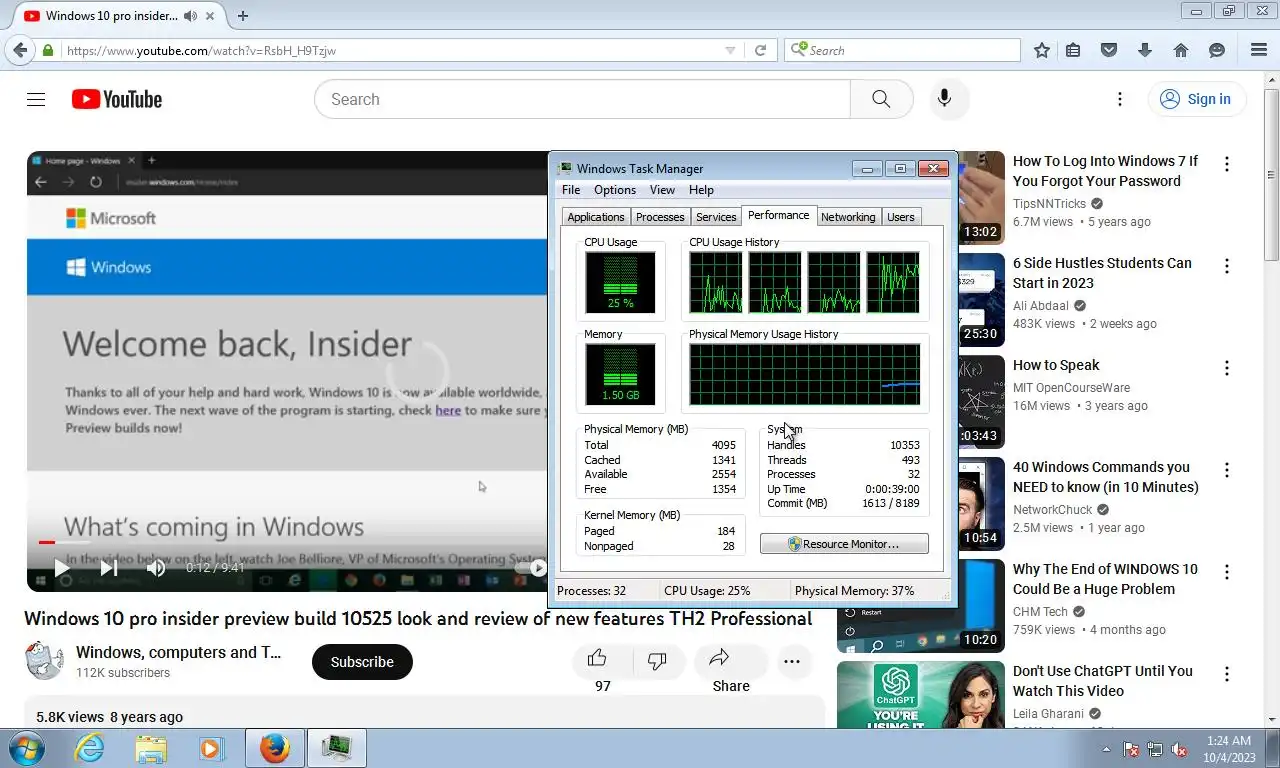
Task: Go to Firefox home page icon
Action: [x=1181, y=50]
